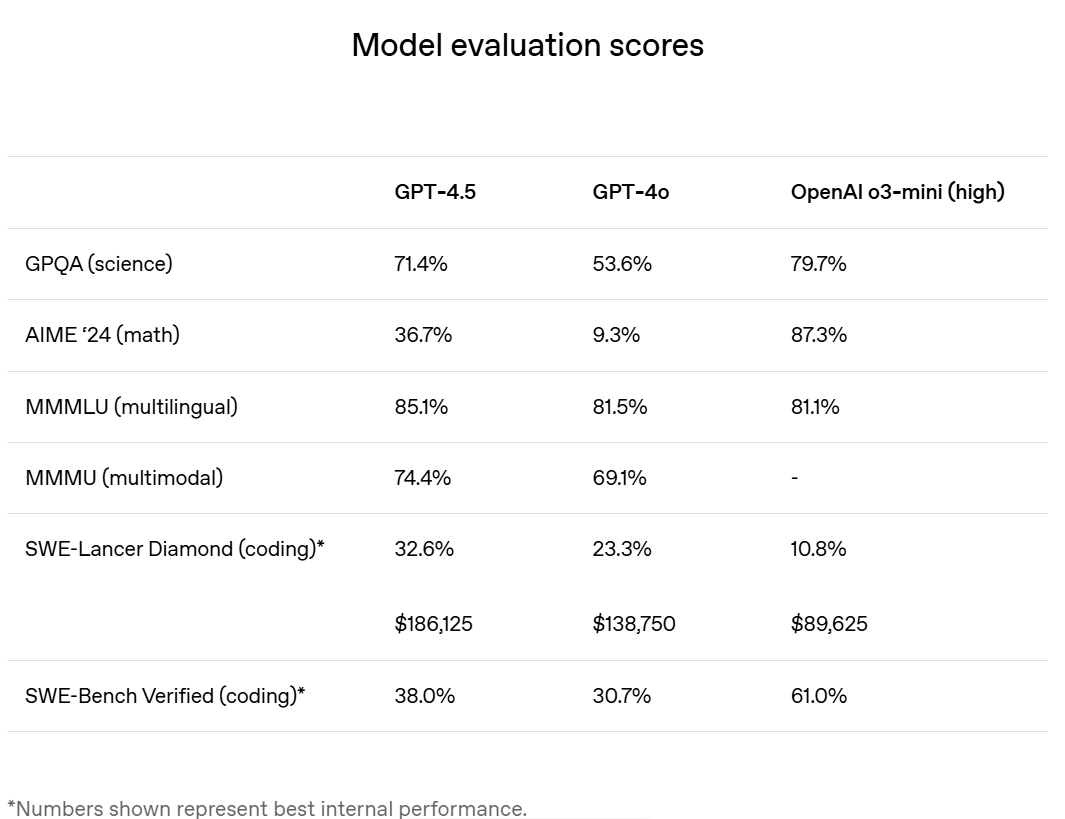Image resolution: width=1065 pixels, height=819 pixels.
Task: Click the 71.4% GPQA score cell
Action: pos(421,264)
